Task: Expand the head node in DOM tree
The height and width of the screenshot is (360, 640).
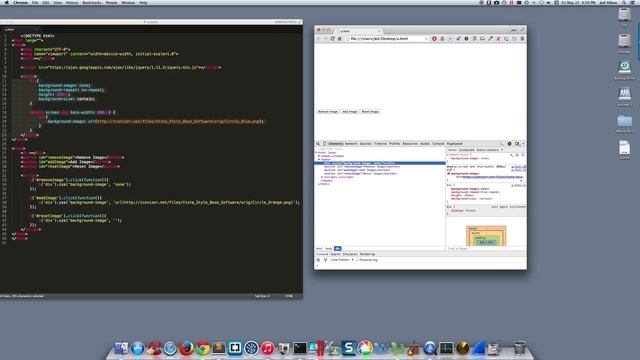Action: [x=319, y=156]
